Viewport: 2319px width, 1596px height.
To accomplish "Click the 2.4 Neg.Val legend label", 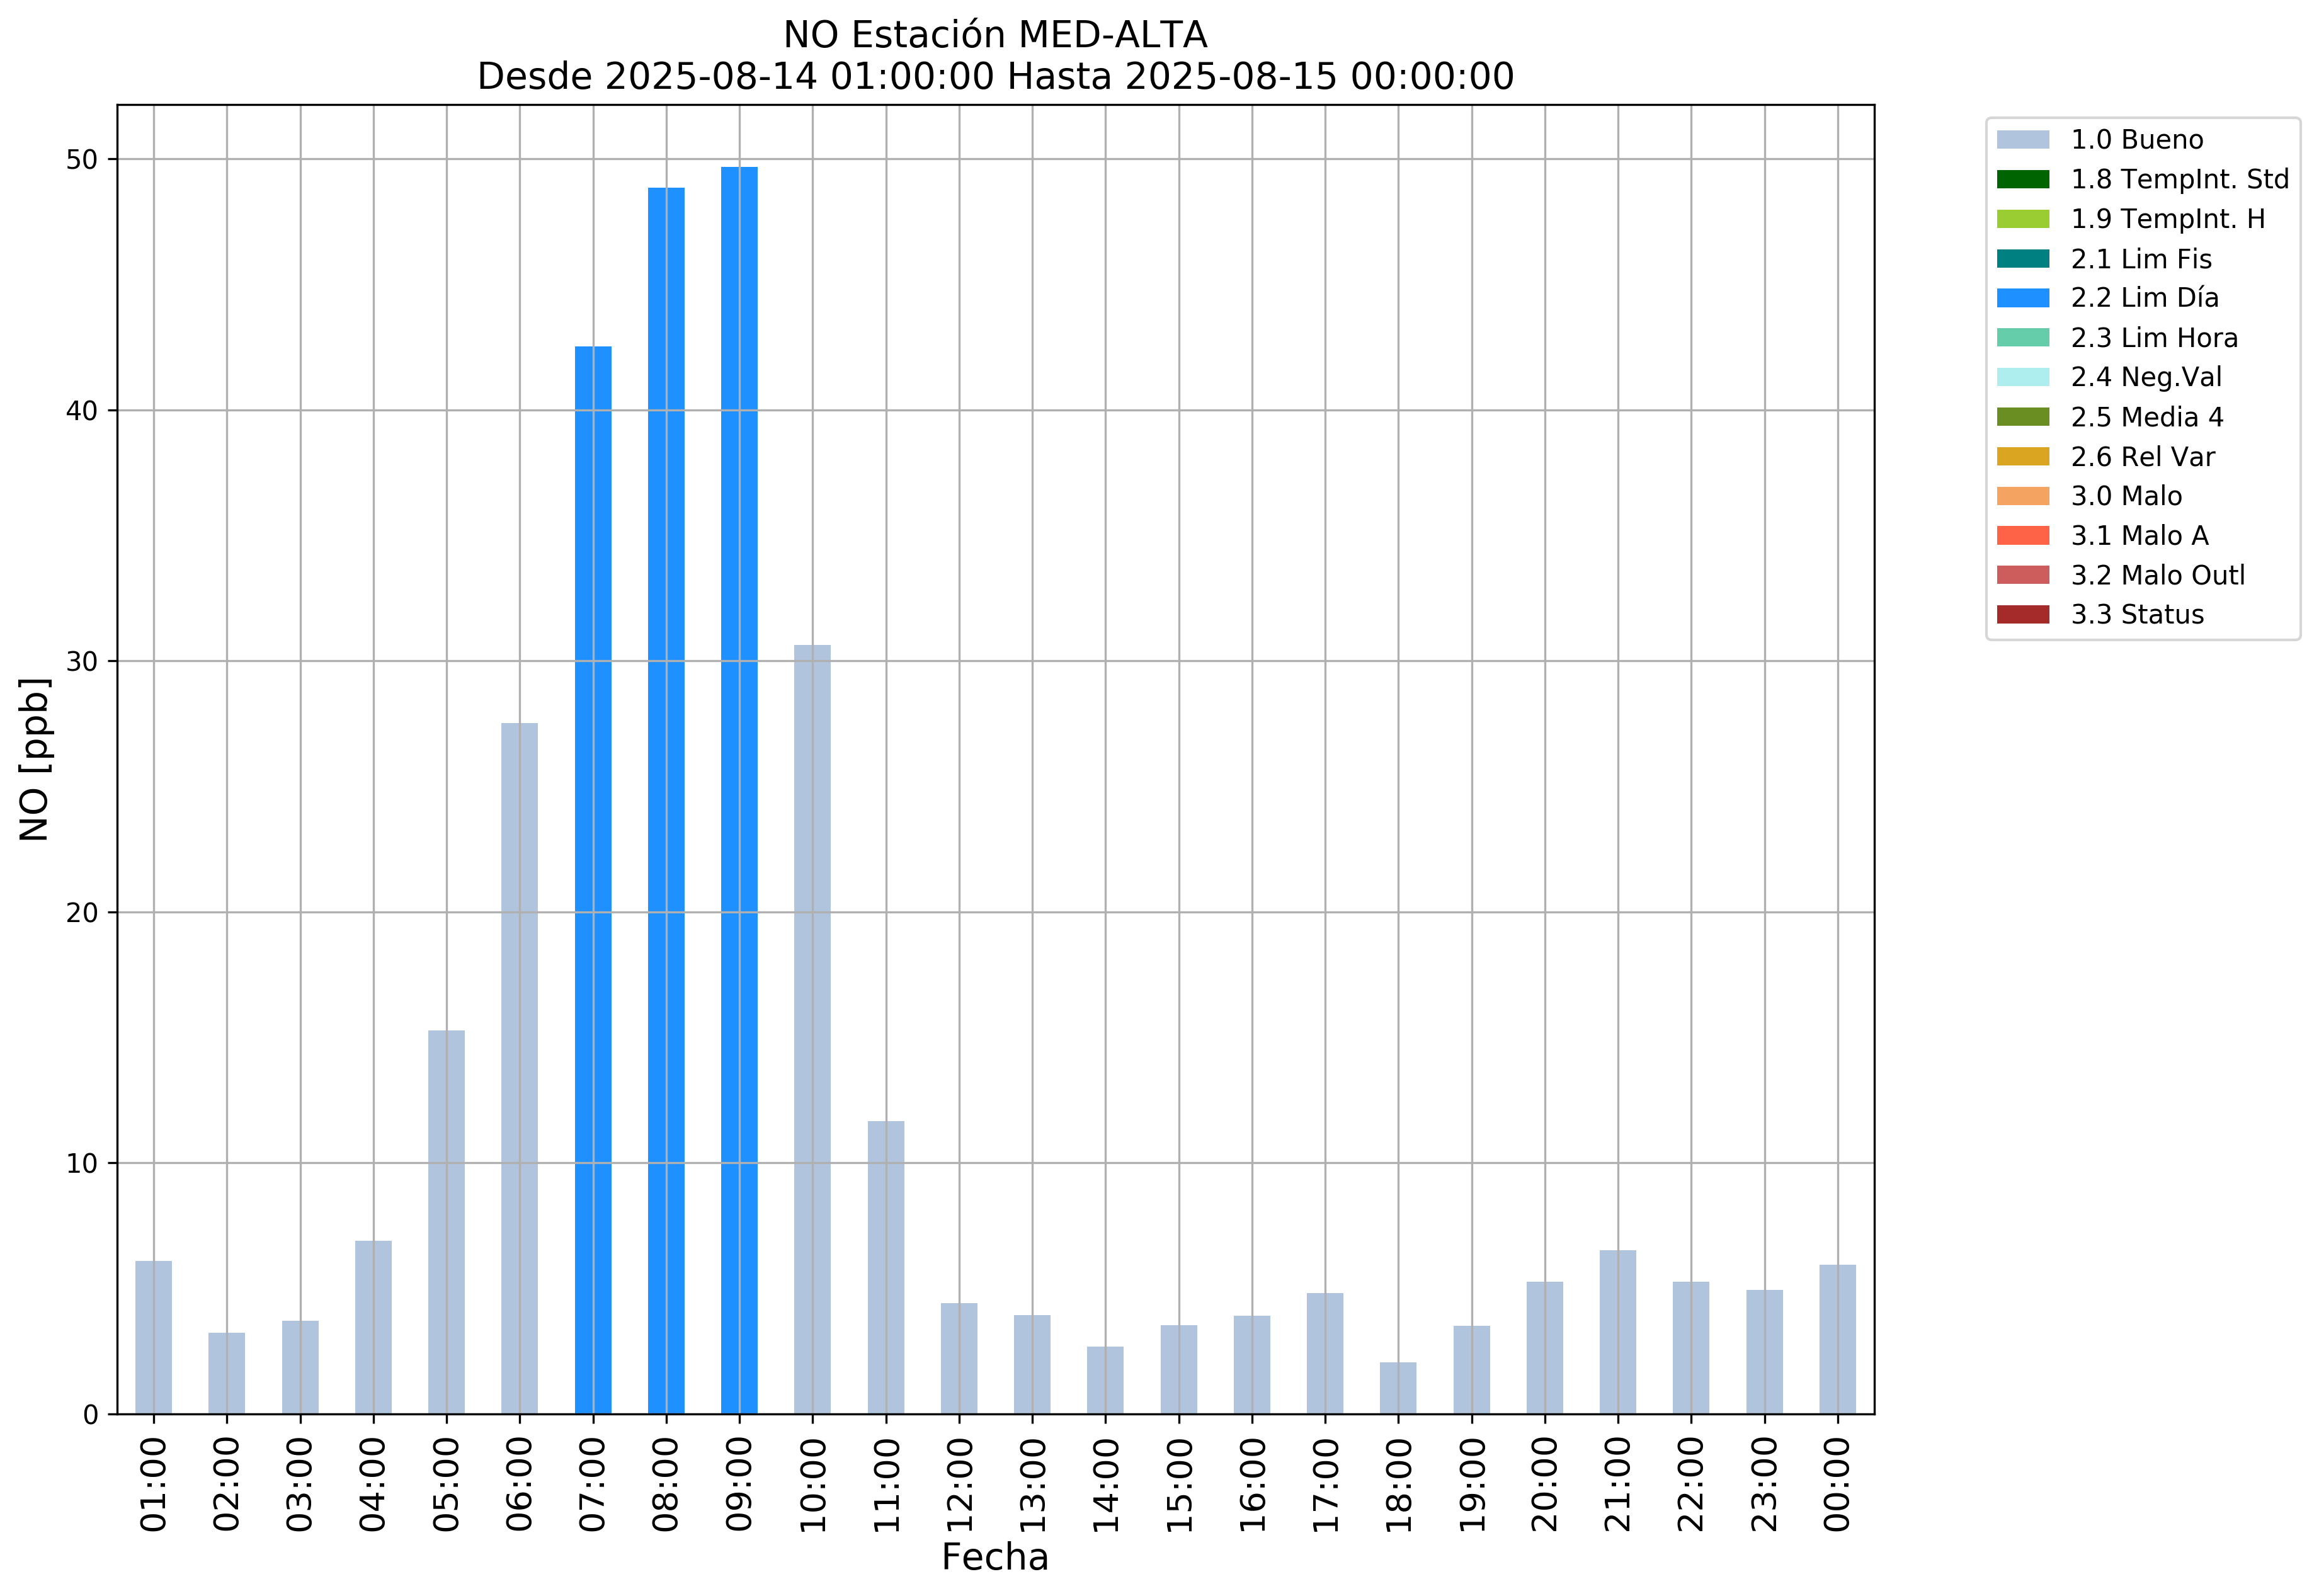I will [x=2146, y=377].
